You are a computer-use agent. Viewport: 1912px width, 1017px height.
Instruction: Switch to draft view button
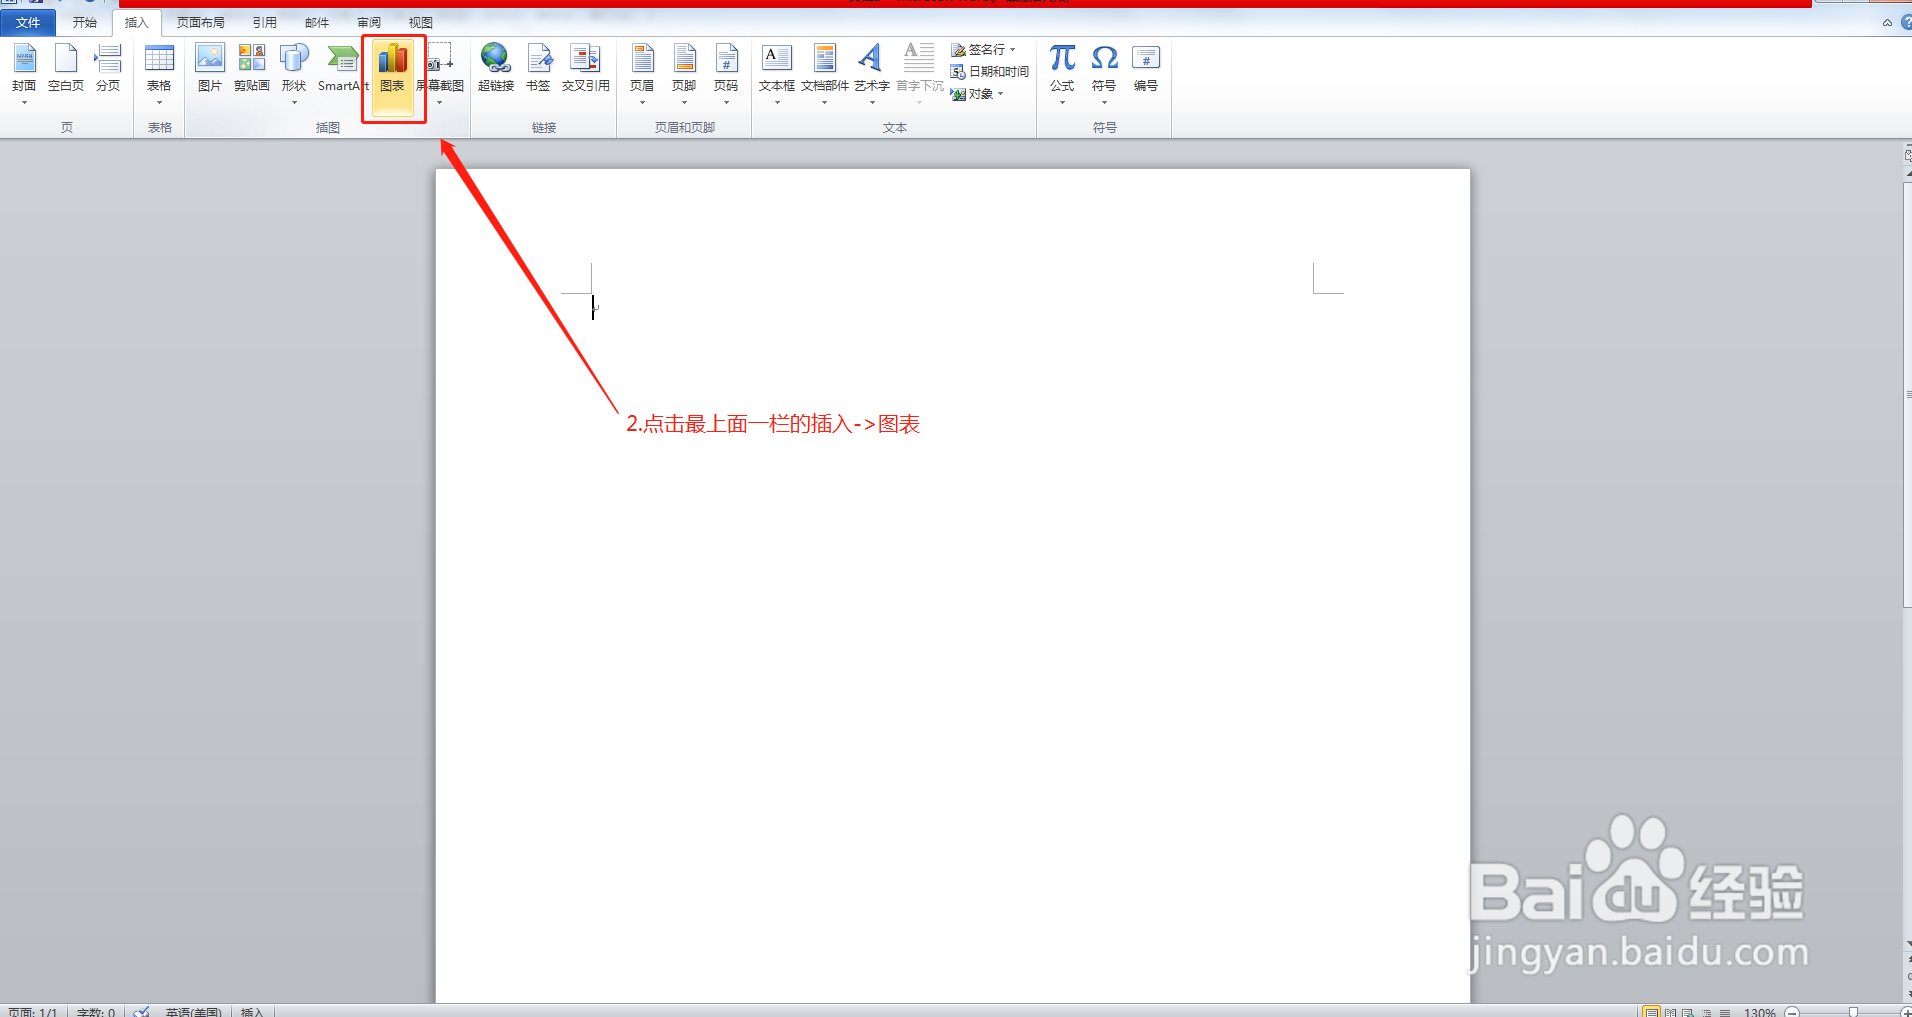click(x=1724, y=1012)
